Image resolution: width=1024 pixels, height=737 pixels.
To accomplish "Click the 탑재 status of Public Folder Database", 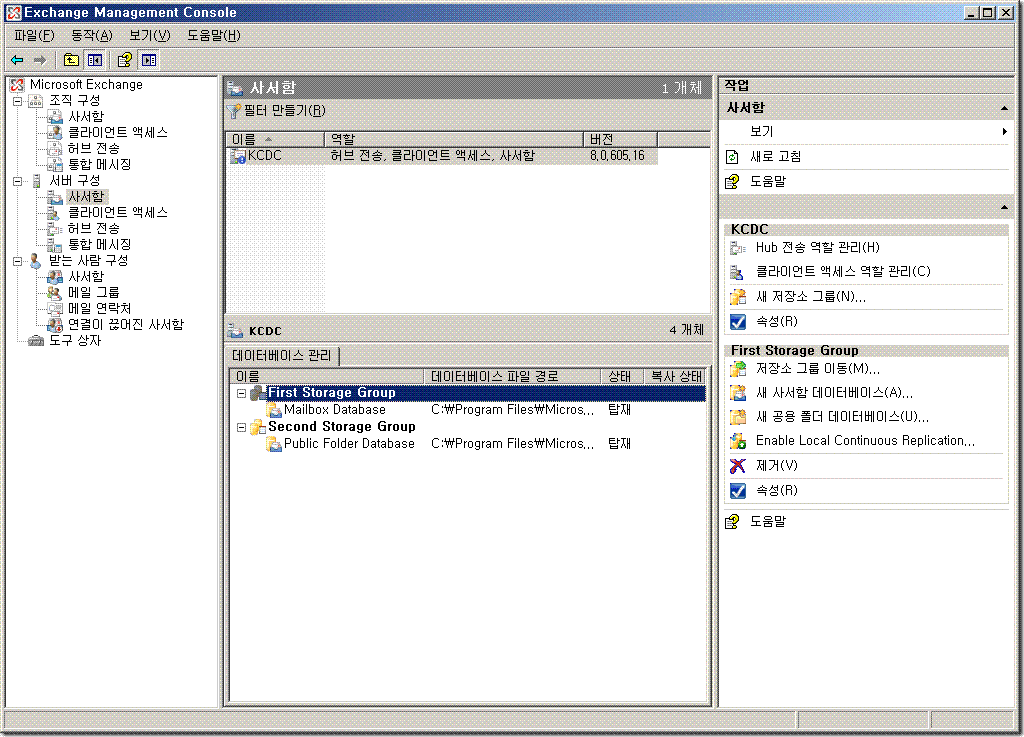I will [619, 444].
